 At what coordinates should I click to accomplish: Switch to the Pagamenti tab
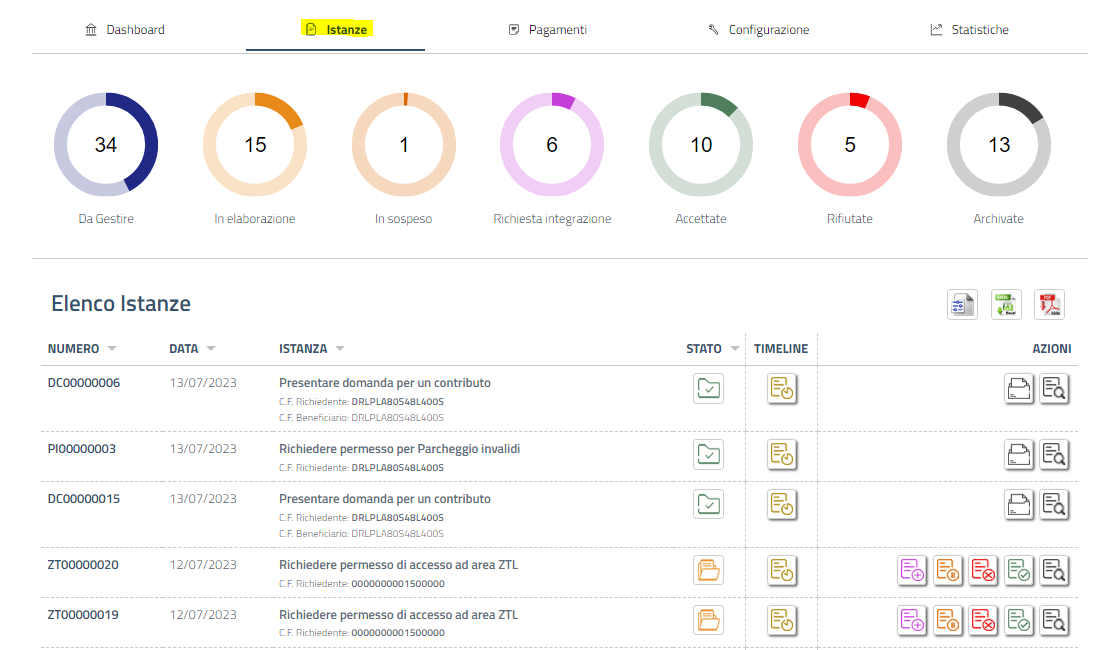pyautogui.click(x=547, y=30)
